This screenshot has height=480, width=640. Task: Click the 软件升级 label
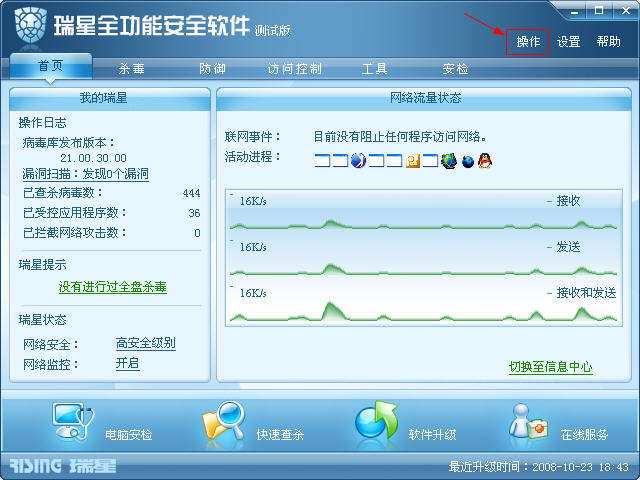pos(432,435)
